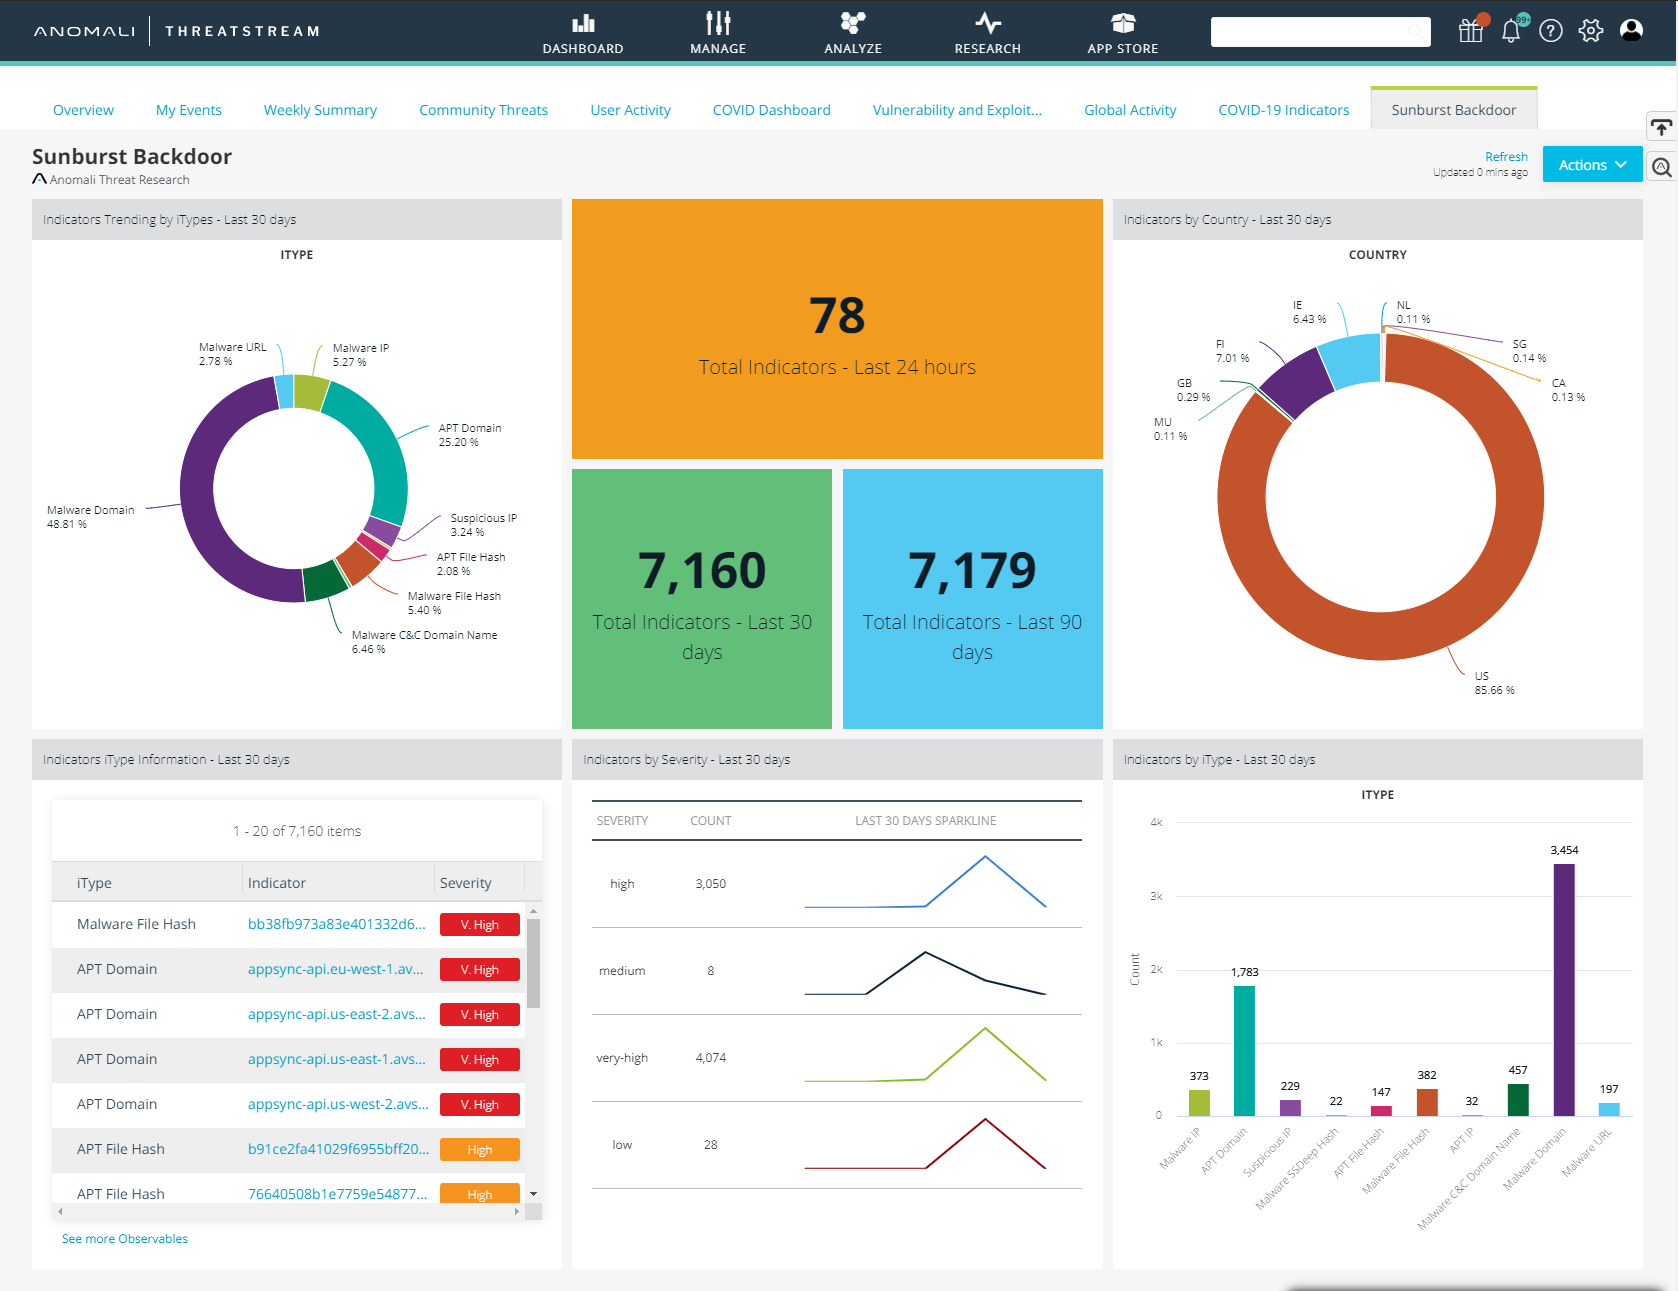Viewport: 1678px width, 1291px height.
Task: Open indicator appsync-api.us-west-2.avs...
Action: tap(338, 1104)
